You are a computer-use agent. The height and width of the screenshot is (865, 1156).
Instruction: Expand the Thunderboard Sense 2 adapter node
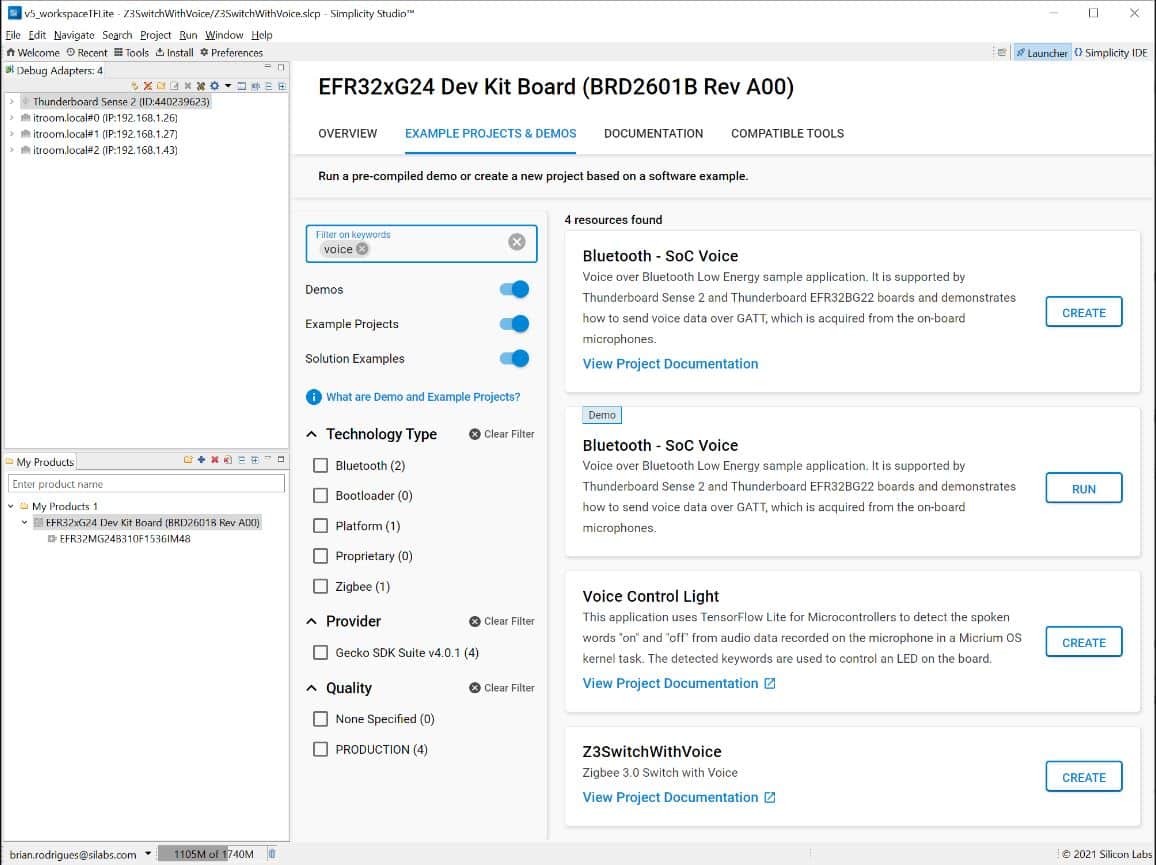click(x=12, y=102)
